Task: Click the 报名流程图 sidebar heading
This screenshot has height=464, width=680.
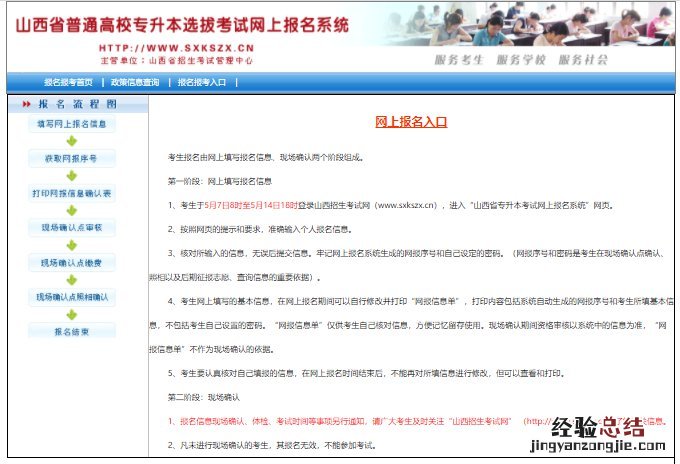Action: (78, 104)
